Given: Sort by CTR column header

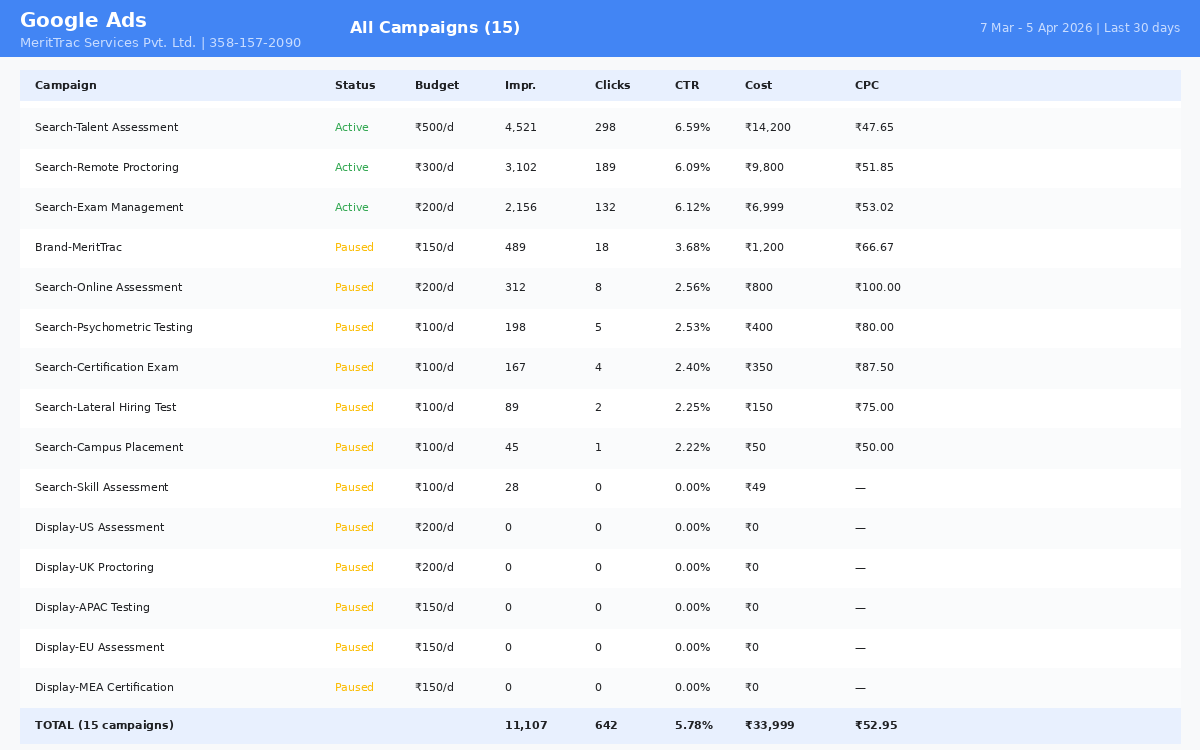Looking at the screenshot, I should 687,86.
